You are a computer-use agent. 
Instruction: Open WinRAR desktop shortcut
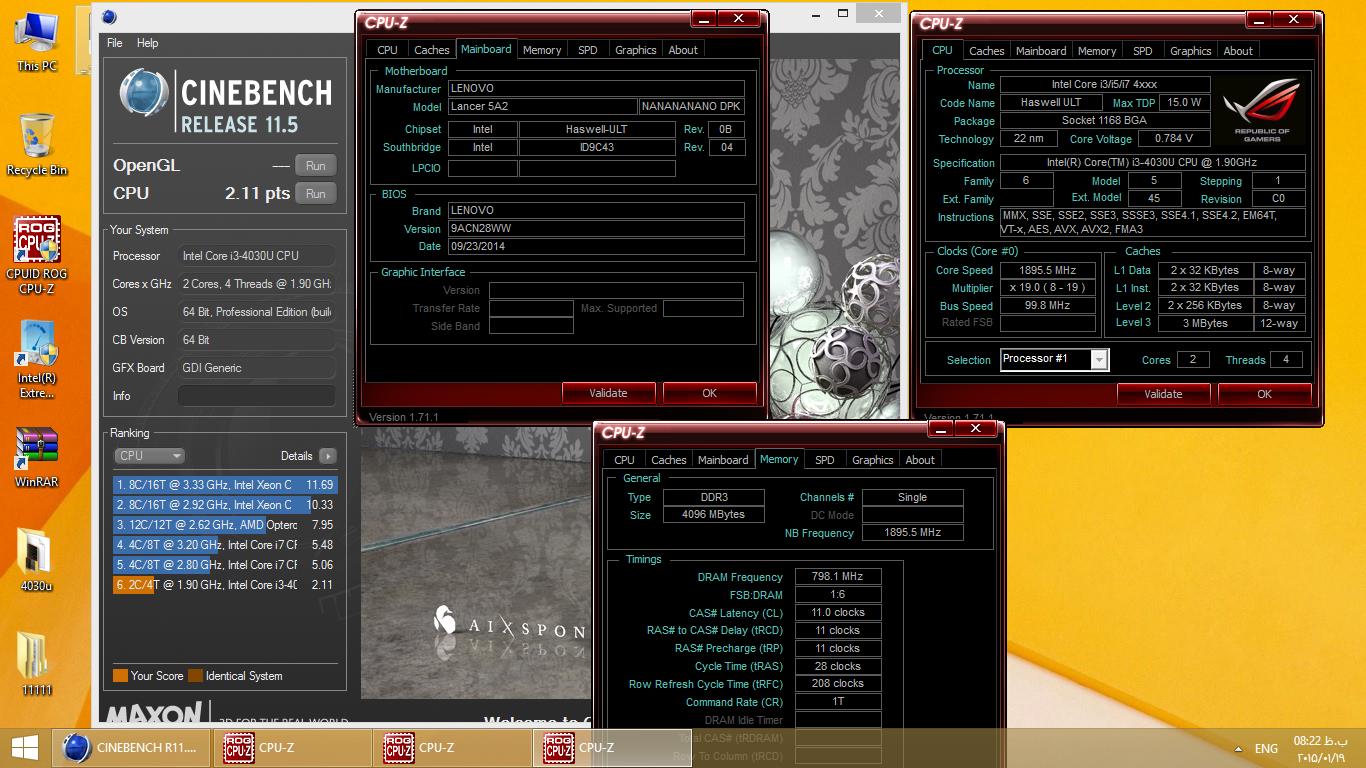(x=37, y=457)
